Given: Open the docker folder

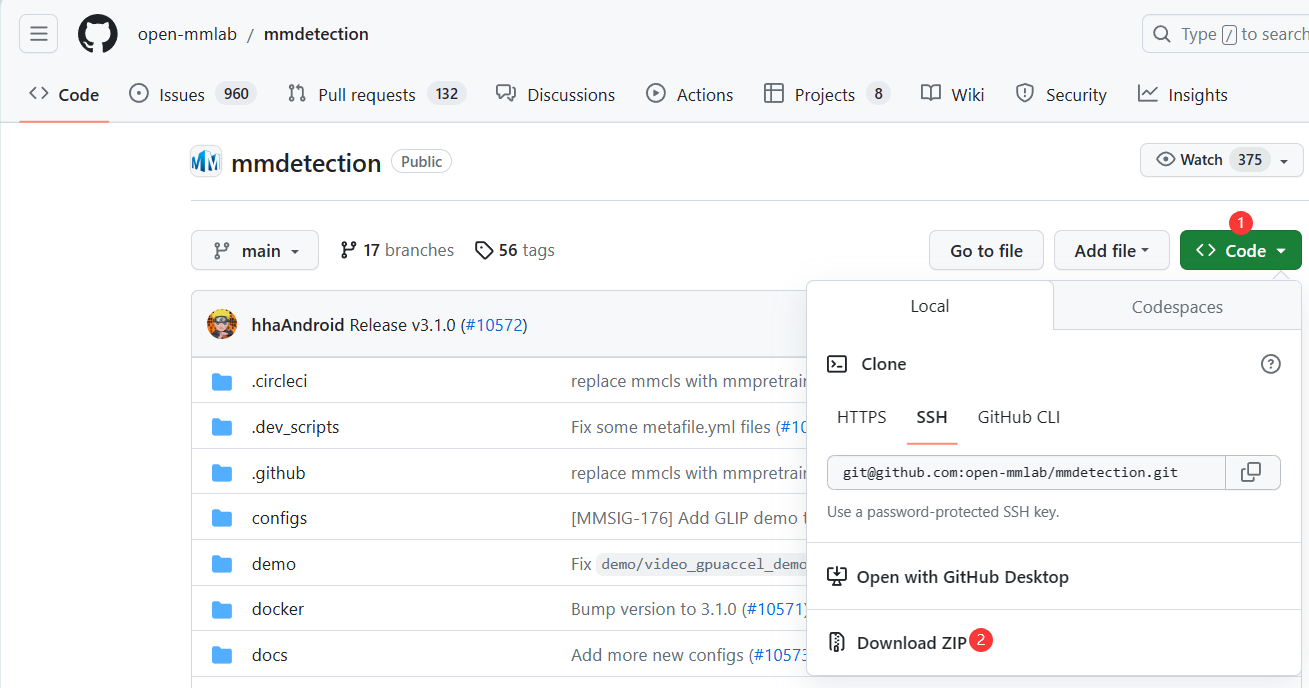Looking at the screenshot, I should [277, 609].
